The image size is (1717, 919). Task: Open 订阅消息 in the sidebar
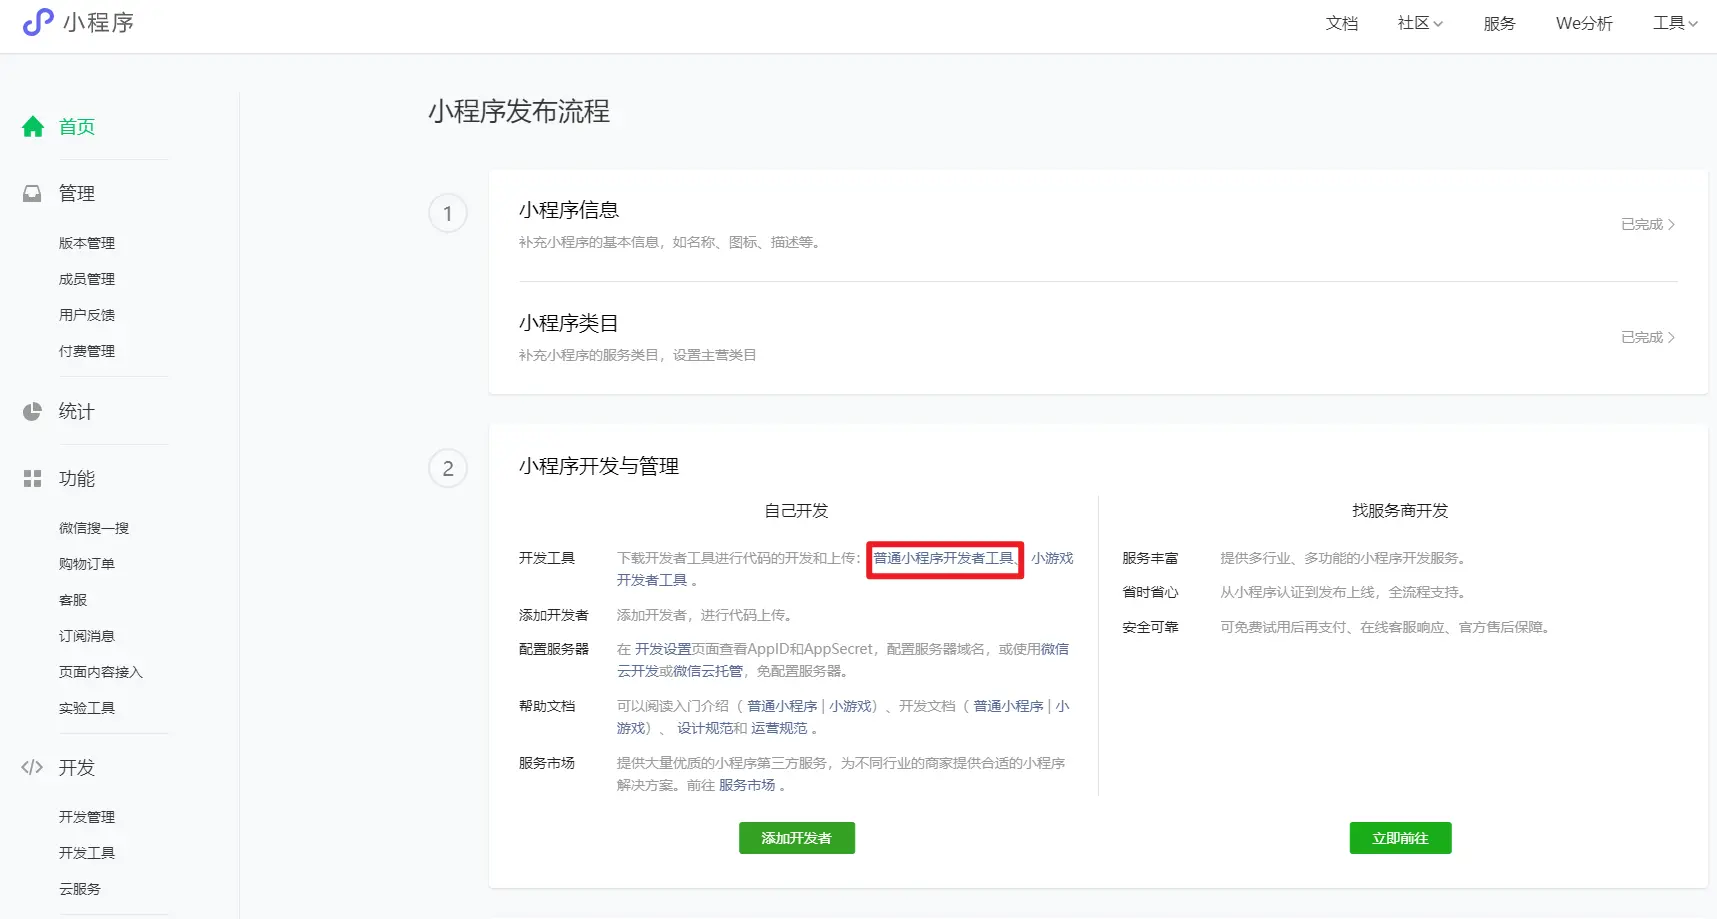coord(87,636)
